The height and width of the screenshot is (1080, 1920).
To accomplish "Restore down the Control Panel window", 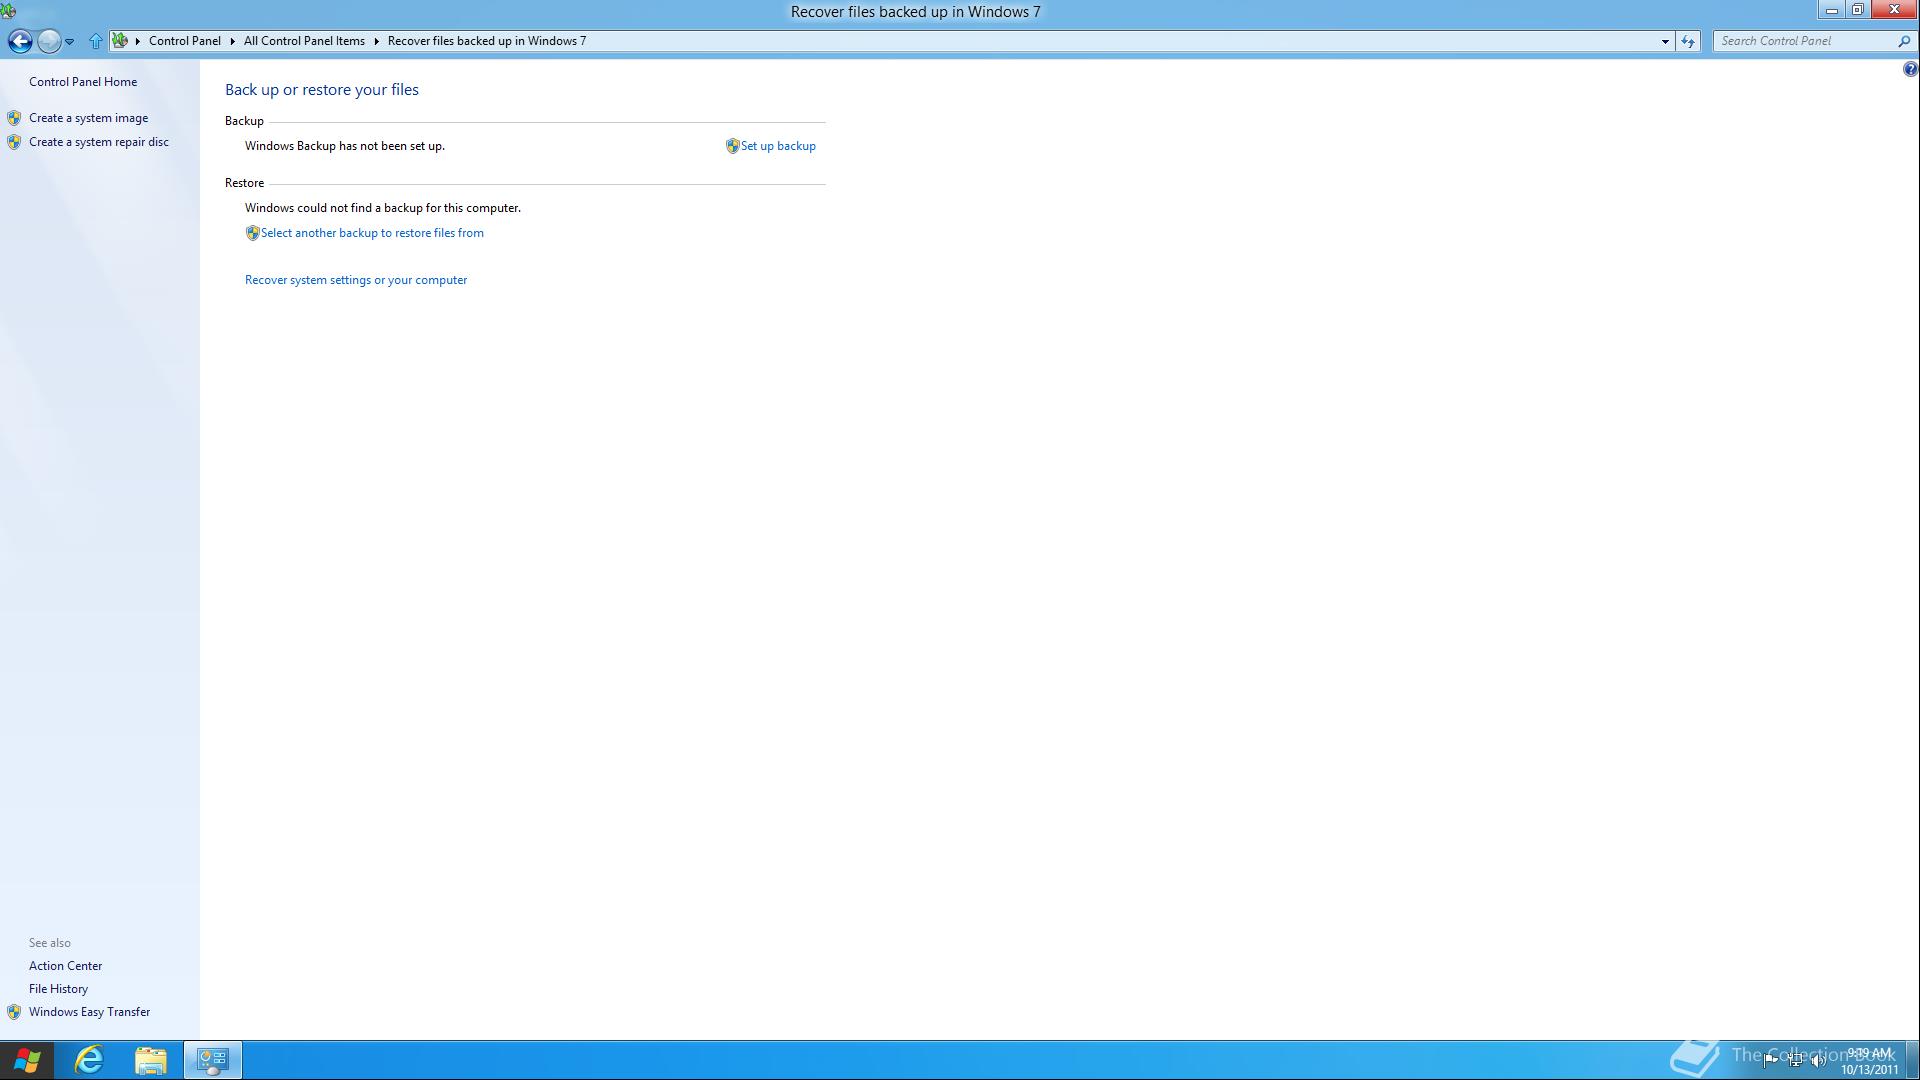I will (1858, 10).
